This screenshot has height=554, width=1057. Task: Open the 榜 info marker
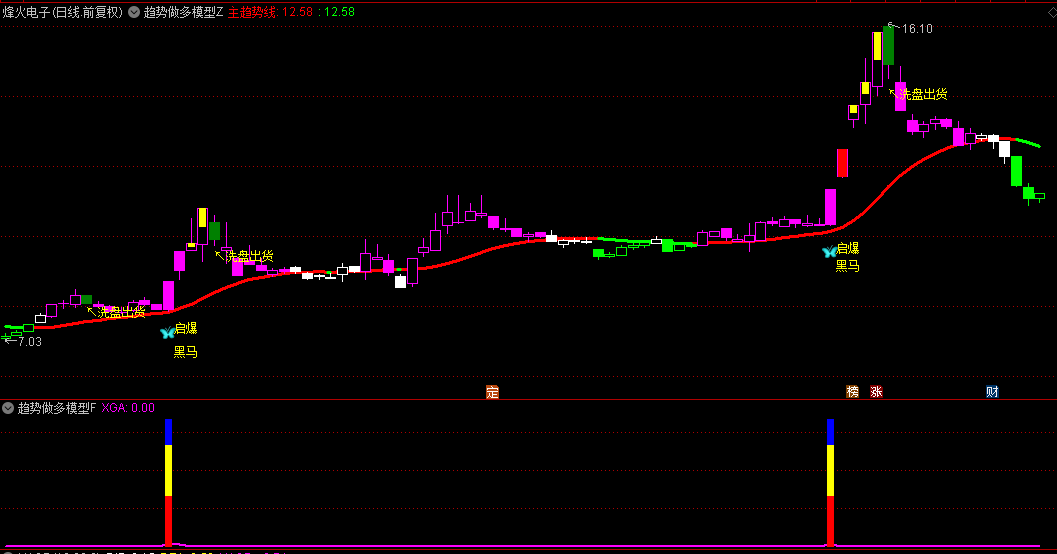click(x=853, y=392)
